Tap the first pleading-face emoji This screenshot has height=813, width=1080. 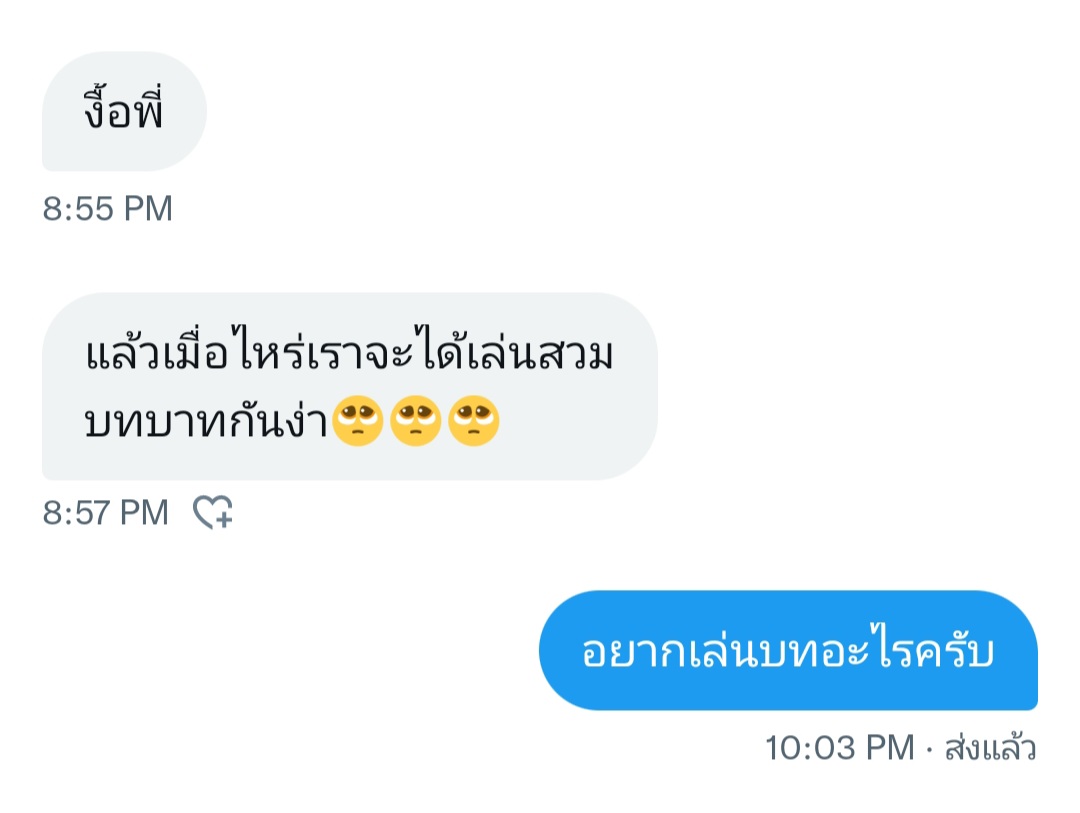click(357, 421)
